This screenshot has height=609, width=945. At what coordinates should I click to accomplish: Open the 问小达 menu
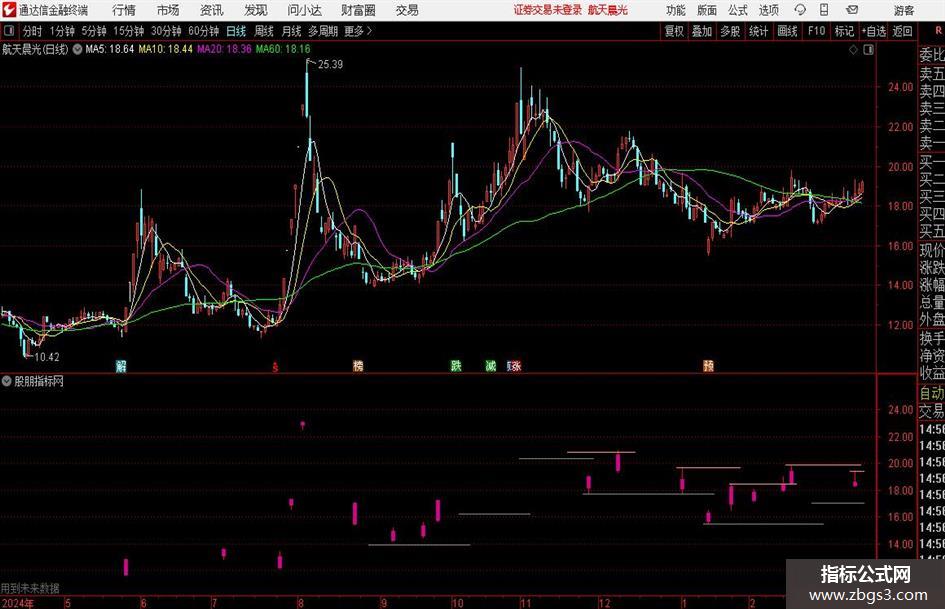pos(304,10)
